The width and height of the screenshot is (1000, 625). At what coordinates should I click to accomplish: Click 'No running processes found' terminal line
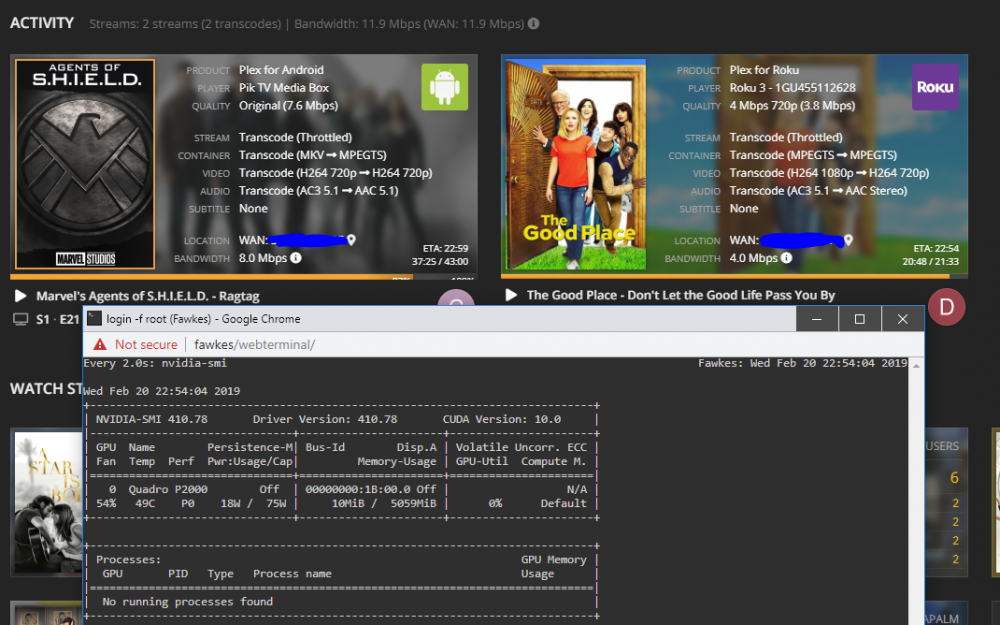point(188,601)
